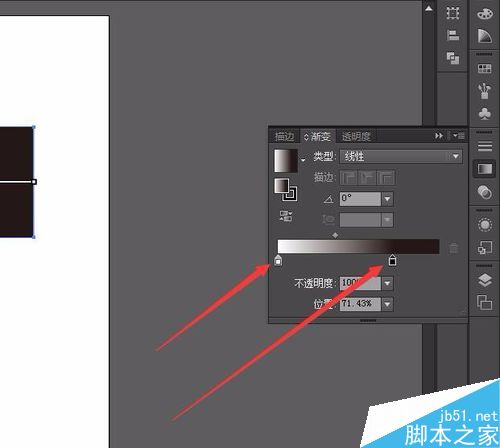This screenshot has width=500, height=448.
Task: Open the Stroke panel lines icon
Action: click(x=485, y=146)
